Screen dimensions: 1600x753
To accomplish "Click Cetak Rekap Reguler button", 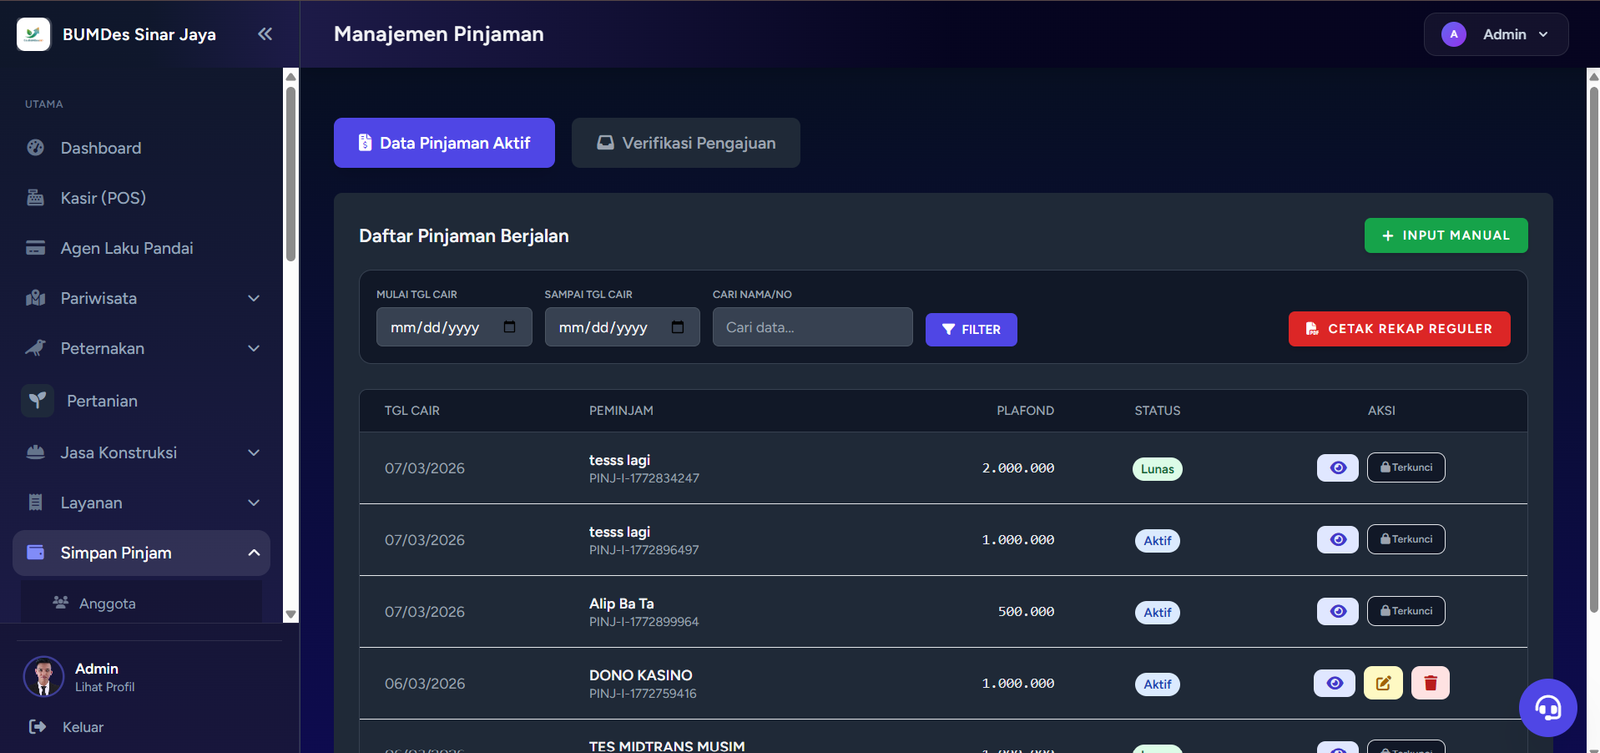I will point(1400,329).
